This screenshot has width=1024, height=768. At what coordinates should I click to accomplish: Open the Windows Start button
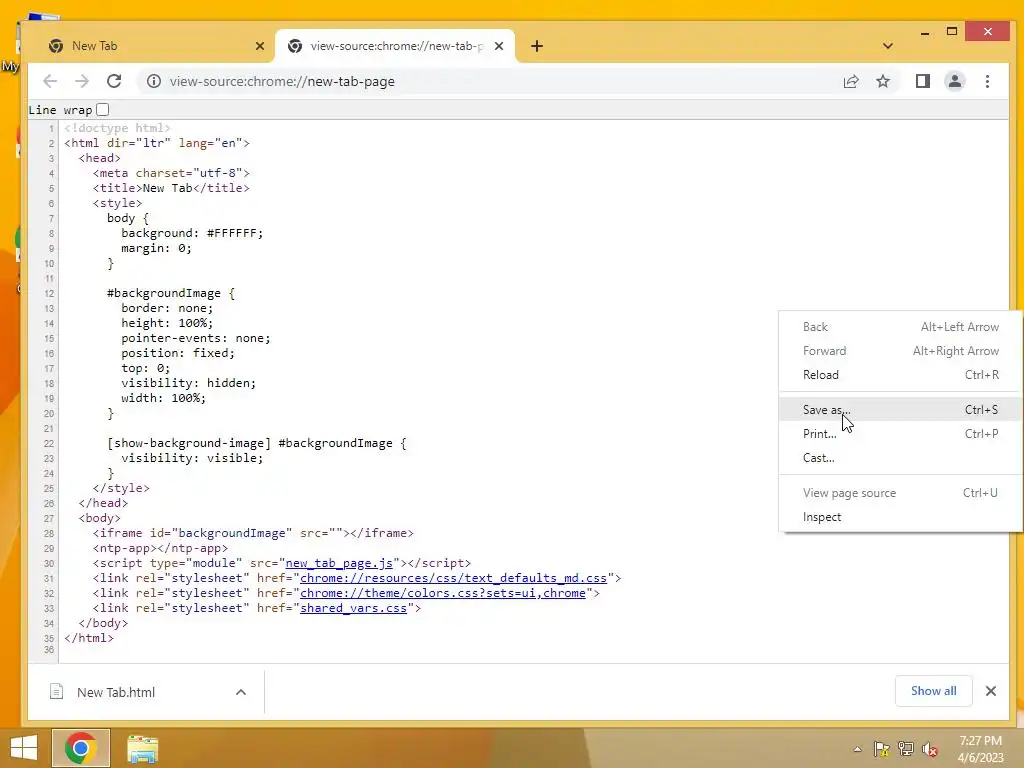click(24, 748)
